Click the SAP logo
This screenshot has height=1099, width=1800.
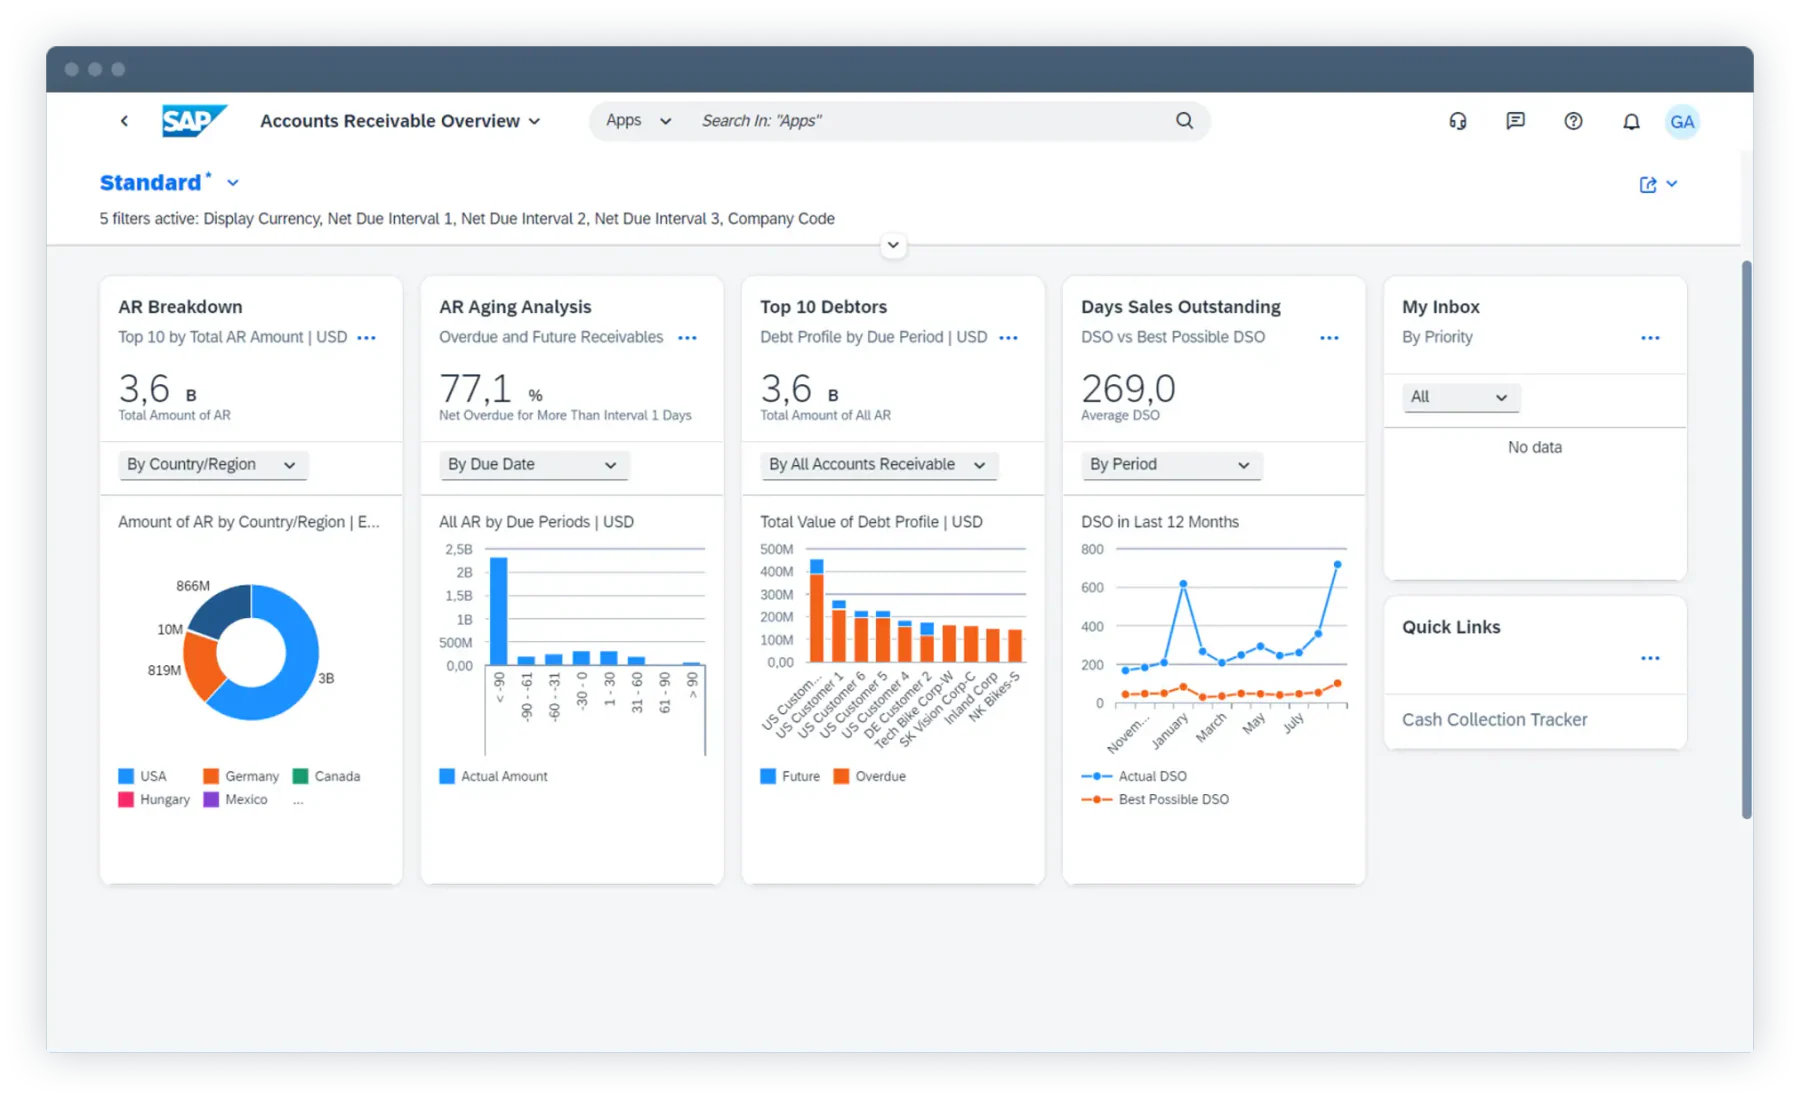pyautogui.click(x=194, y=121)
